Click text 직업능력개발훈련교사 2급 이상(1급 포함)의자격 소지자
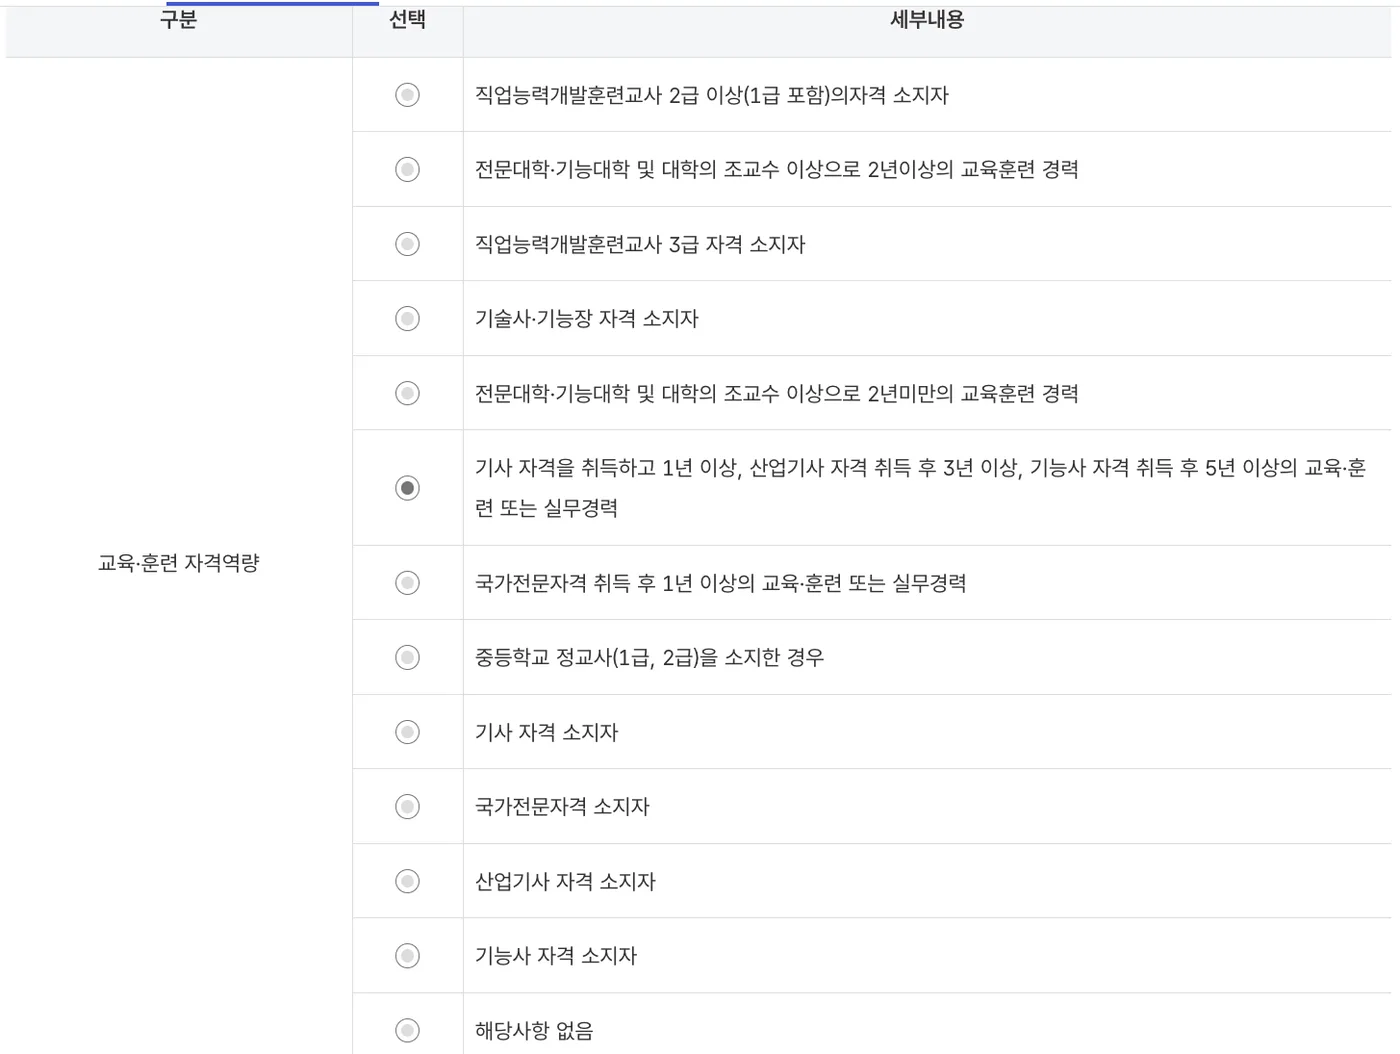Screen dimensions: 1400x1054 click(x=712, y=95)
